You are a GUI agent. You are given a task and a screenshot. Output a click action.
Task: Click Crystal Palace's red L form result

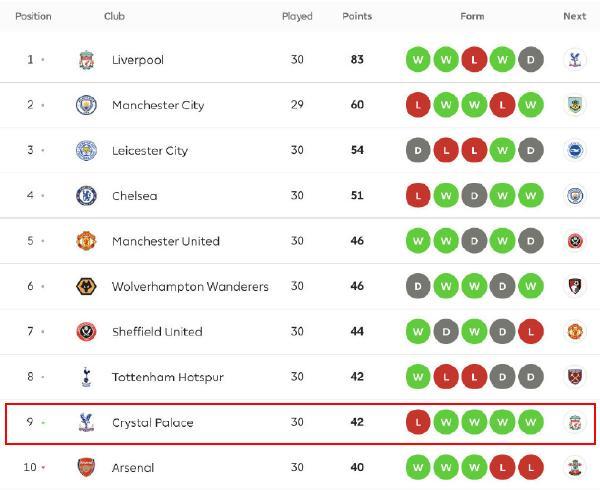417,423
